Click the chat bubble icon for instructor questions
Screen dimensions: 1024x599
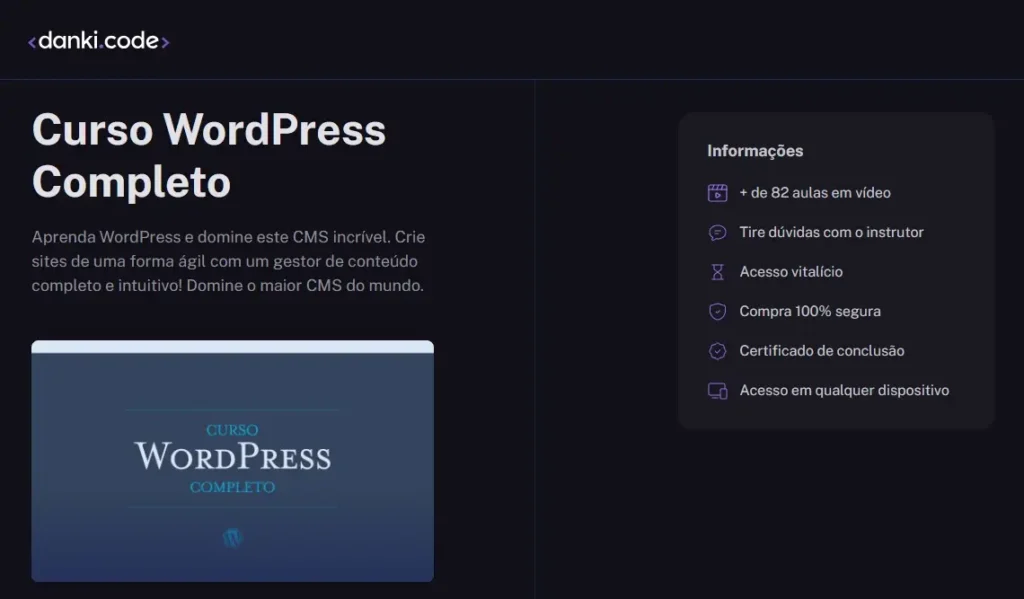[x=717, y=233]
